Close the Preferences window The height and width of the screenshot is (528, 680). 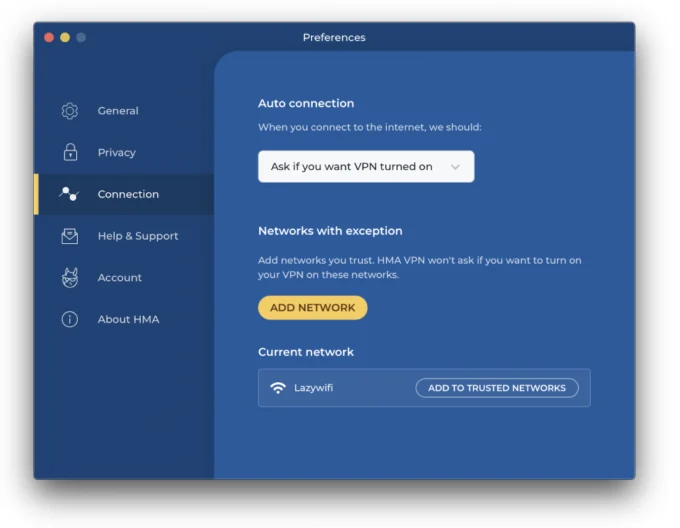[x=49, y=37]
